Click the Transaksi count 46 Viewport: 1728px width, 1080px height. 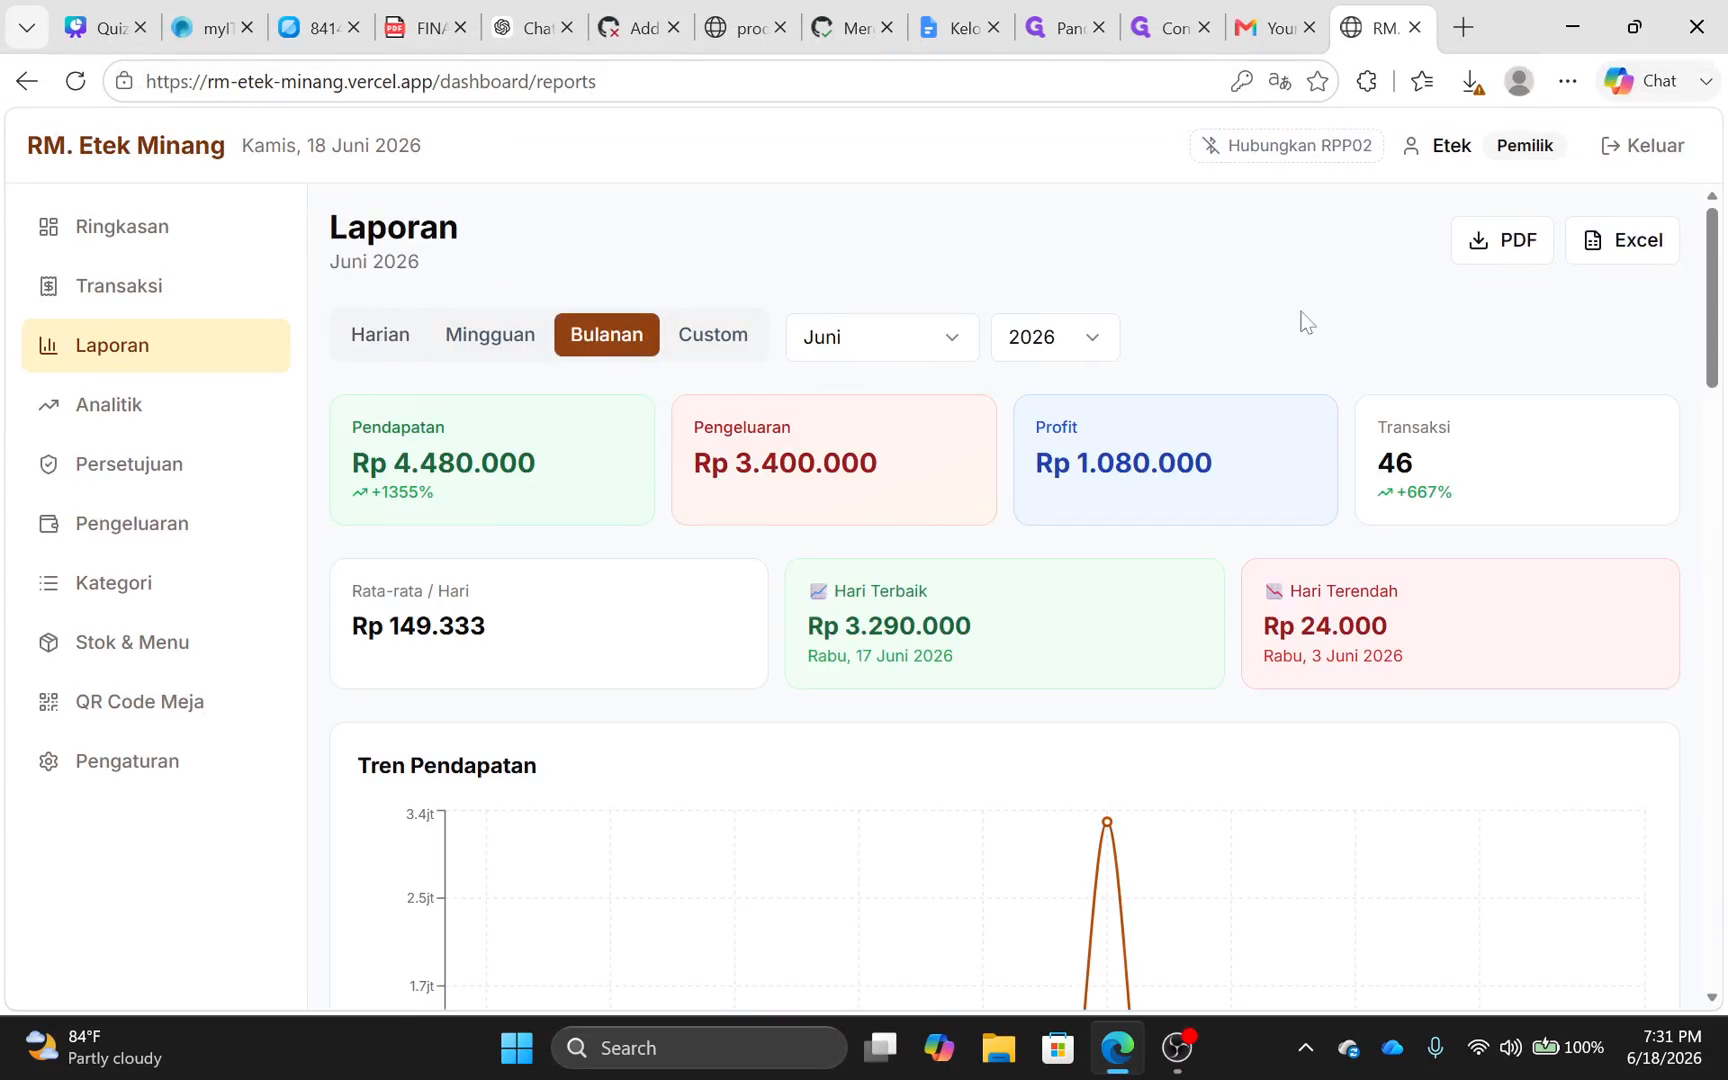click(x=1395, y=463)
